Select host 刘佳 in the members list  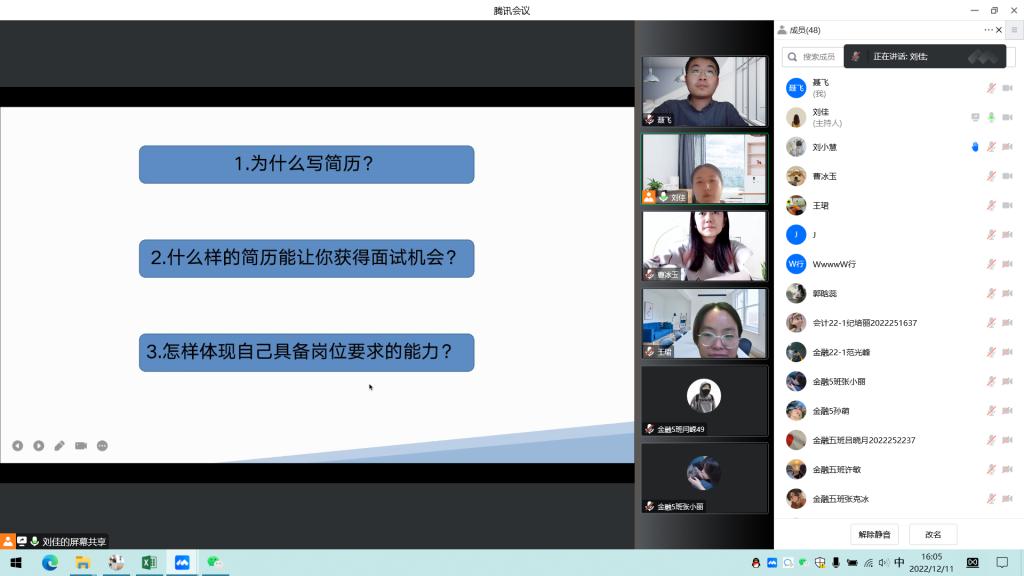[899, 117]
